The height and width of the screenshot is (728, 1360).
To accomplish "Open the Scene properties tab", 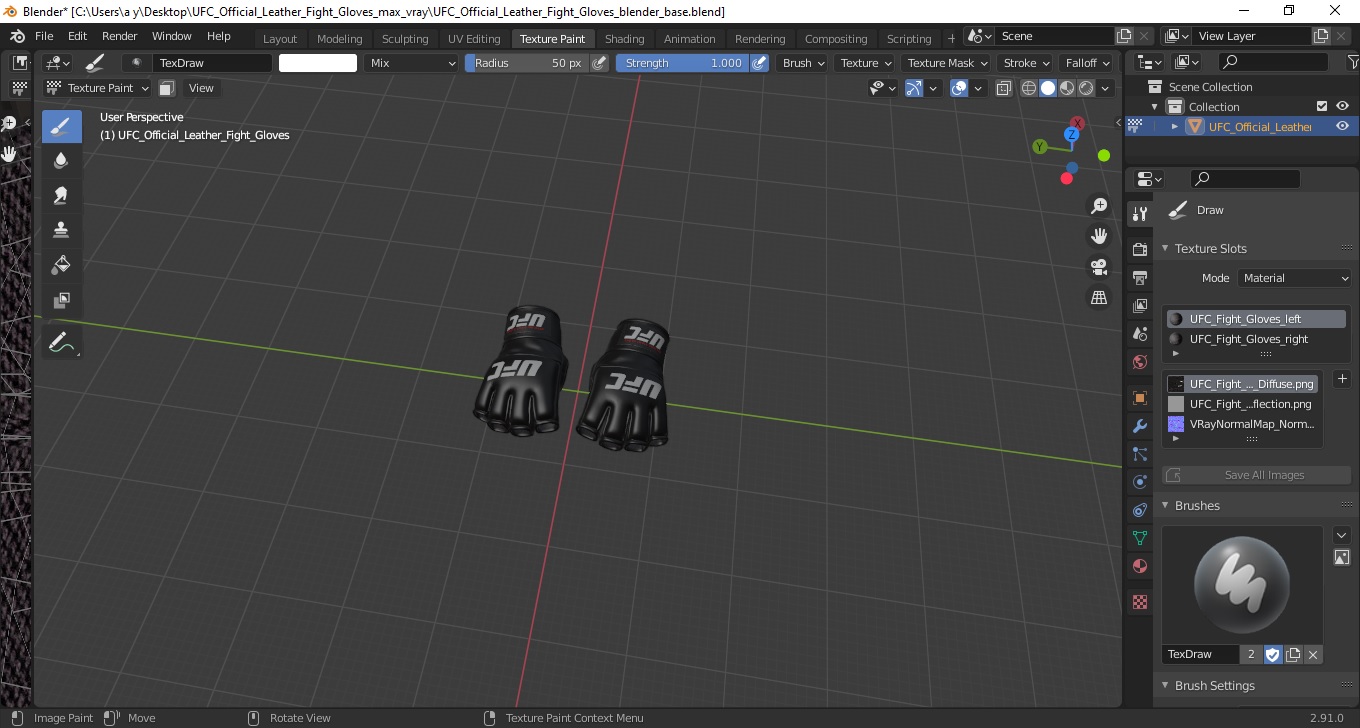I will 1139,334.
